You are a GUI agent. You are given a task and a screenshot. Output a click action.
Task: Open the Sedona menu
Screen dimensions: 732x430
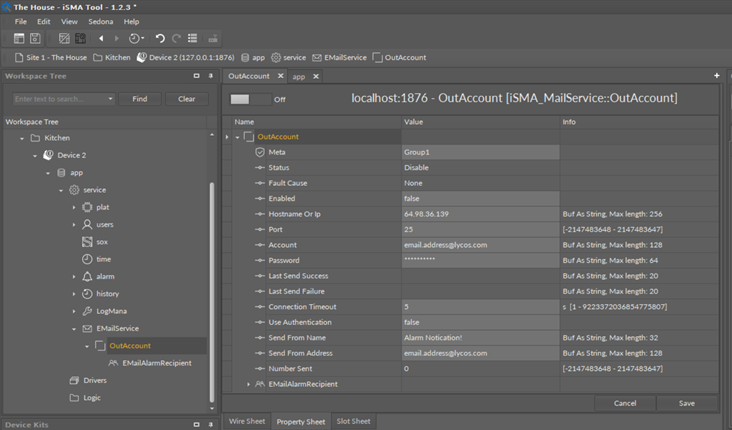103,21
